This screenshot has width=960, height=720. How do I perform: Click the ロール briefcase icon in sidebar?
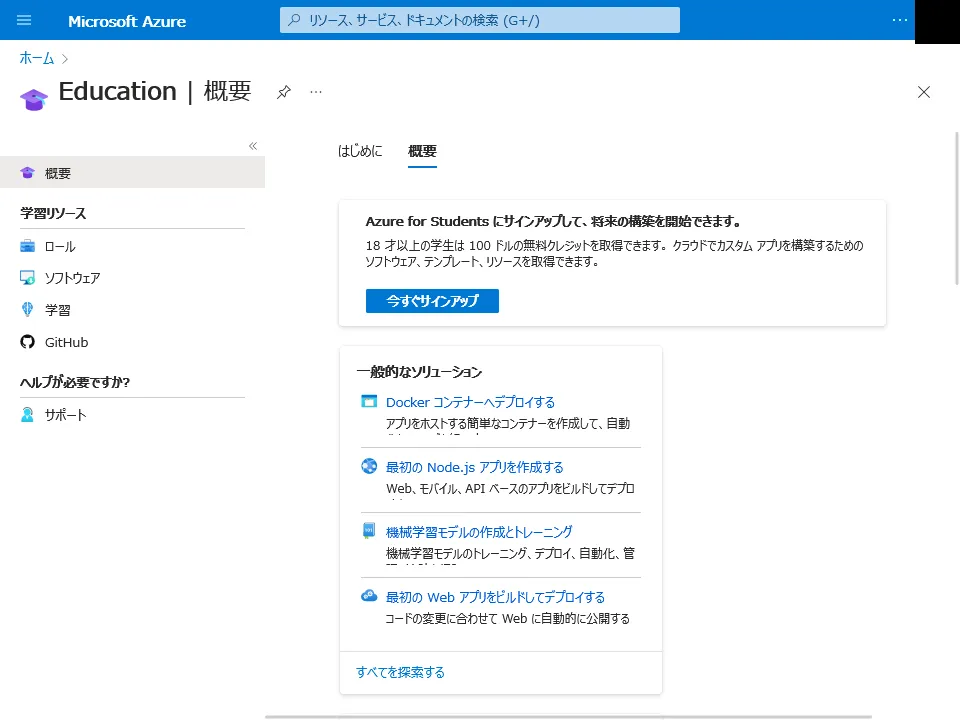[28, 246]
